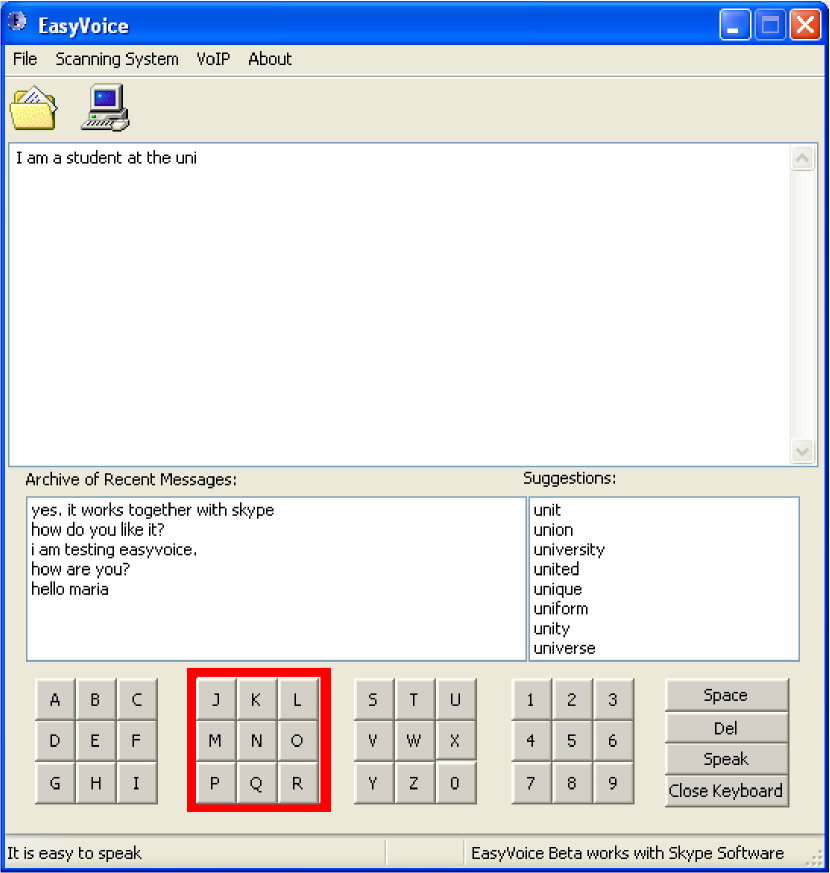Image resolution: width=830 pixels, height=873 pixels.
Task: Open the About menu
Action: (270, 59)
